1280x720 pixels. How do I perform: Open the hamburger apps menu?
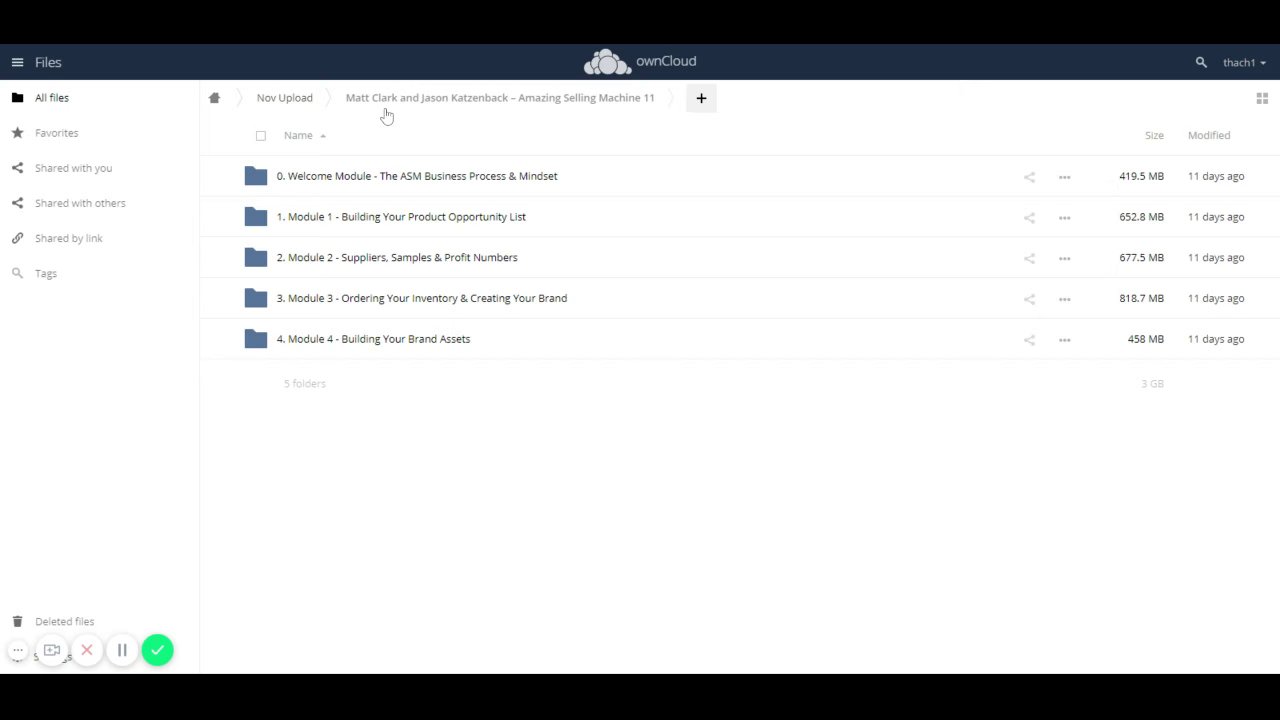[17, 62]
